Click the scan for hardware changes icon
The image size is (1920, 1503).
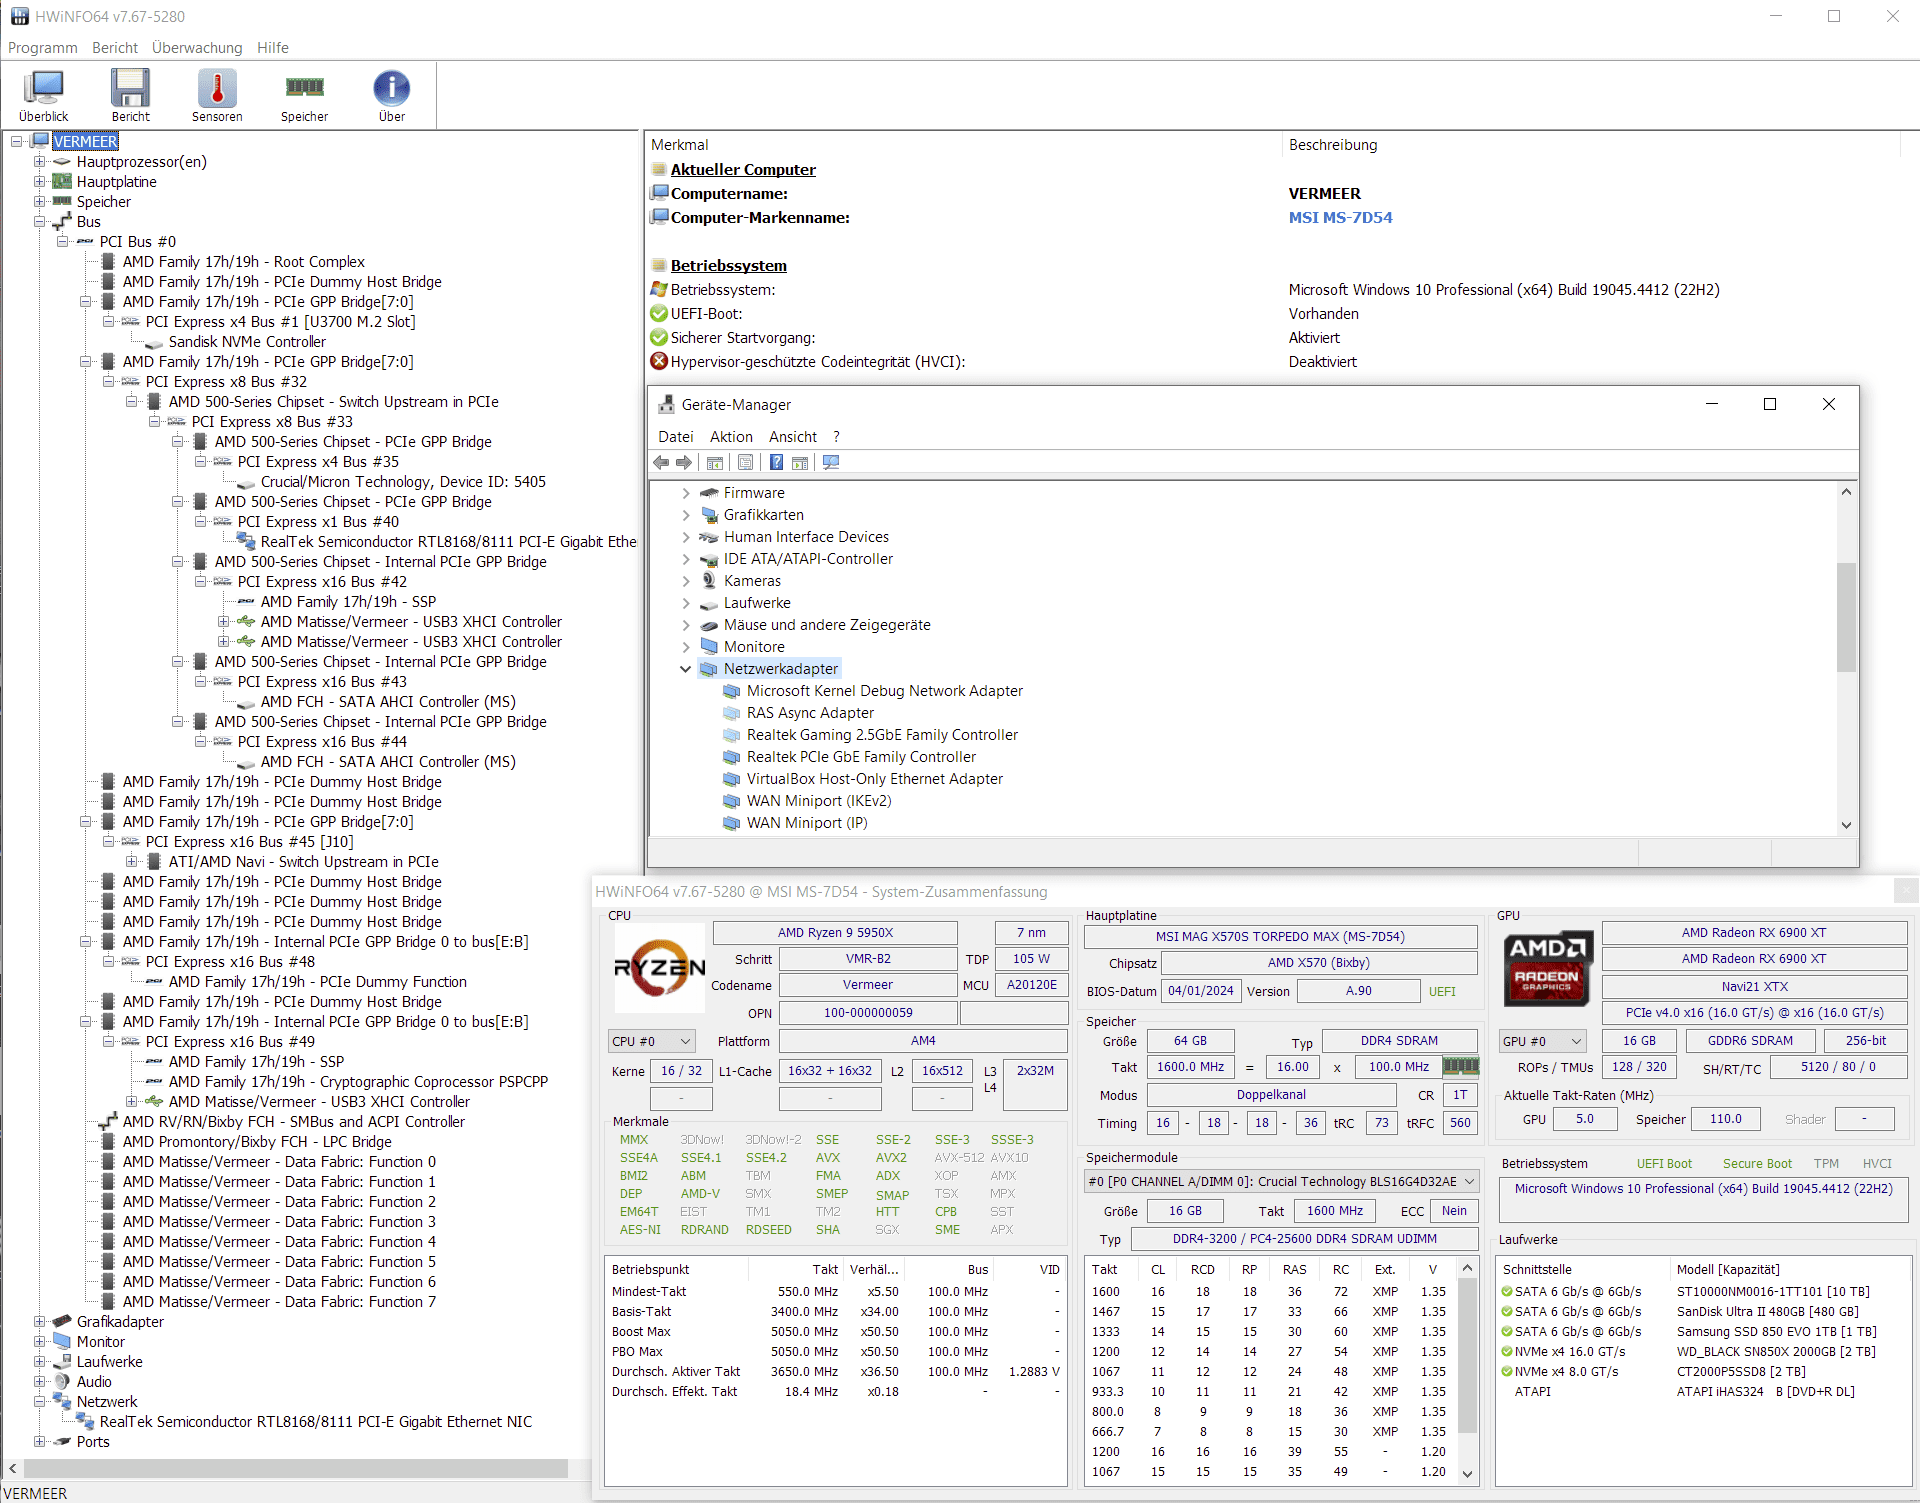tap(831, 462)
